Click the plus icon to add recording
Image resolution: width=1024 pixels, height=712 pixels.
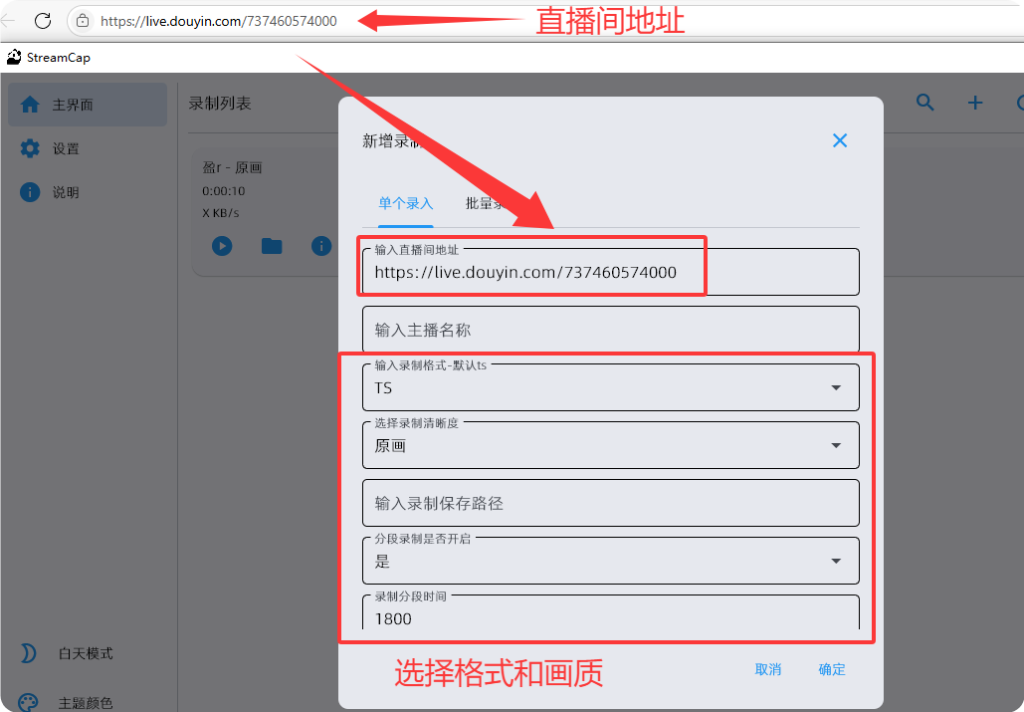pos(975,103)
